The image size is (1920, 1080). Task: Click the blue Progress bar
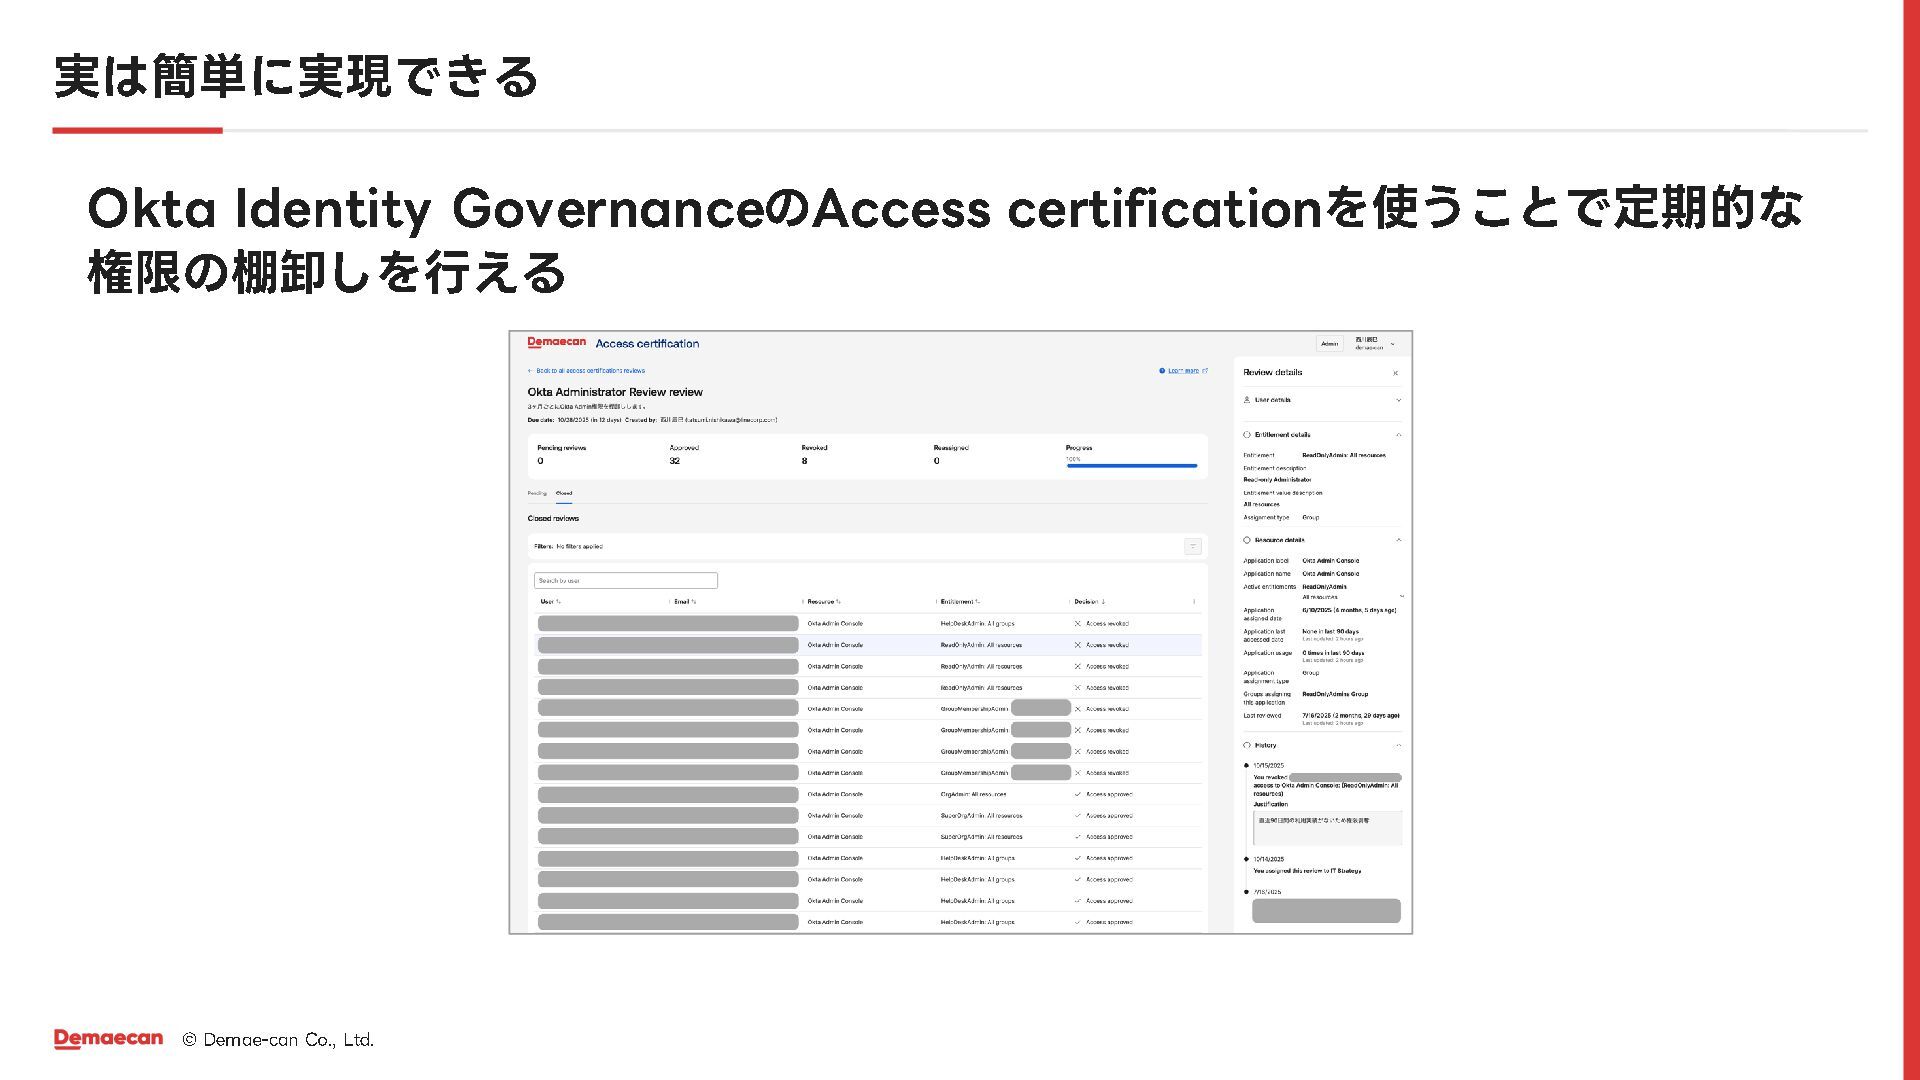pyautogui.click(x=1131, y=466)
